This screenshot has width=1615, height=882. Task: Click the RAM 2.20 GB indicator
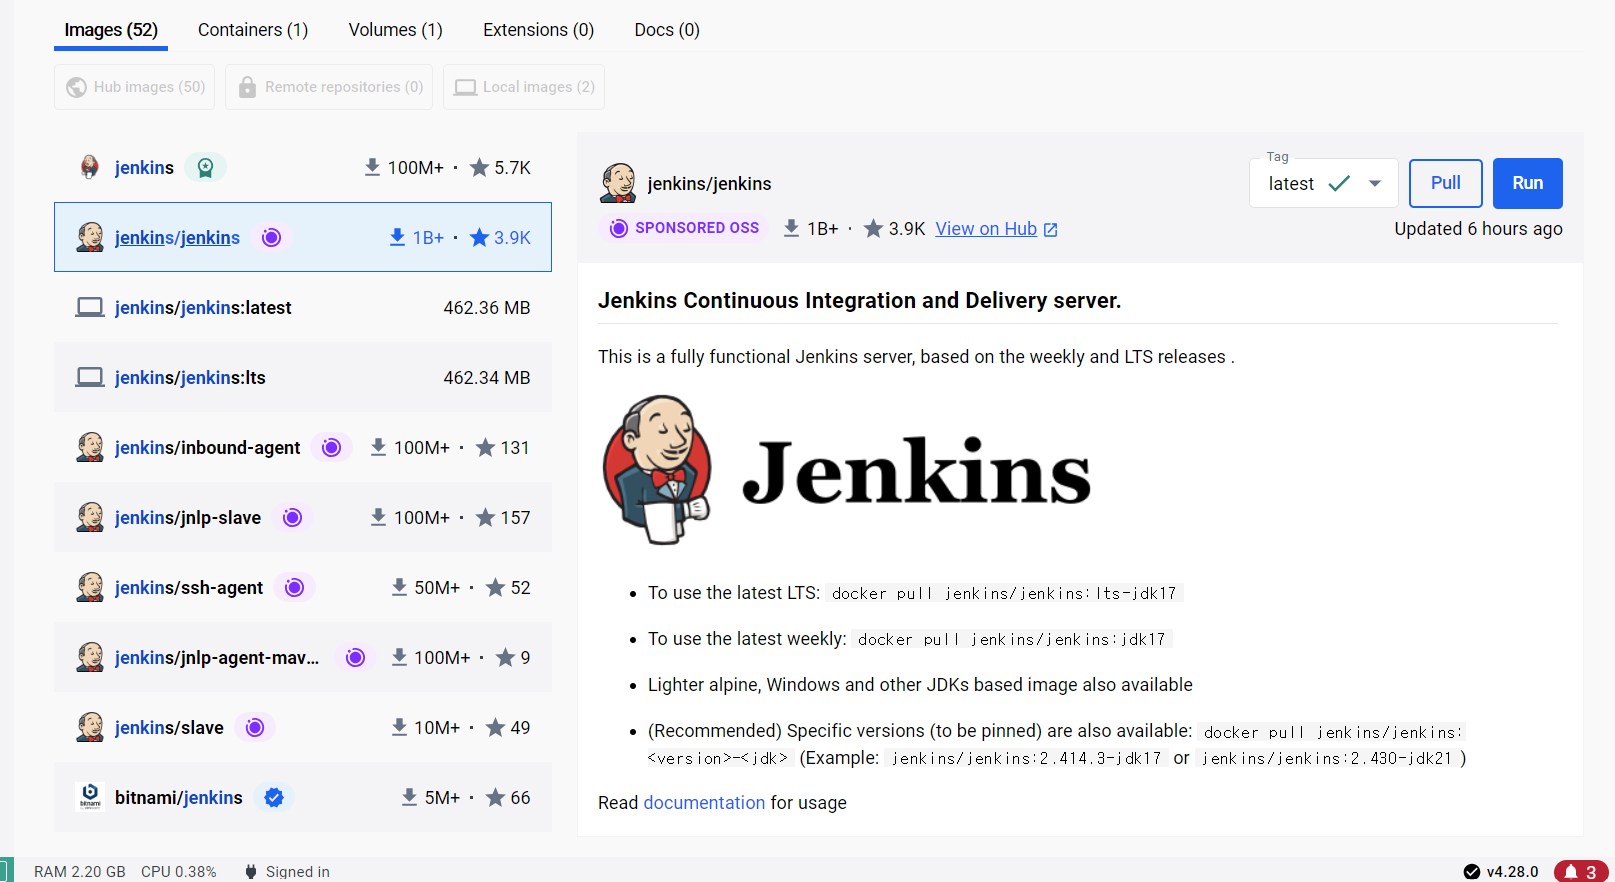[x=80, y=872]
